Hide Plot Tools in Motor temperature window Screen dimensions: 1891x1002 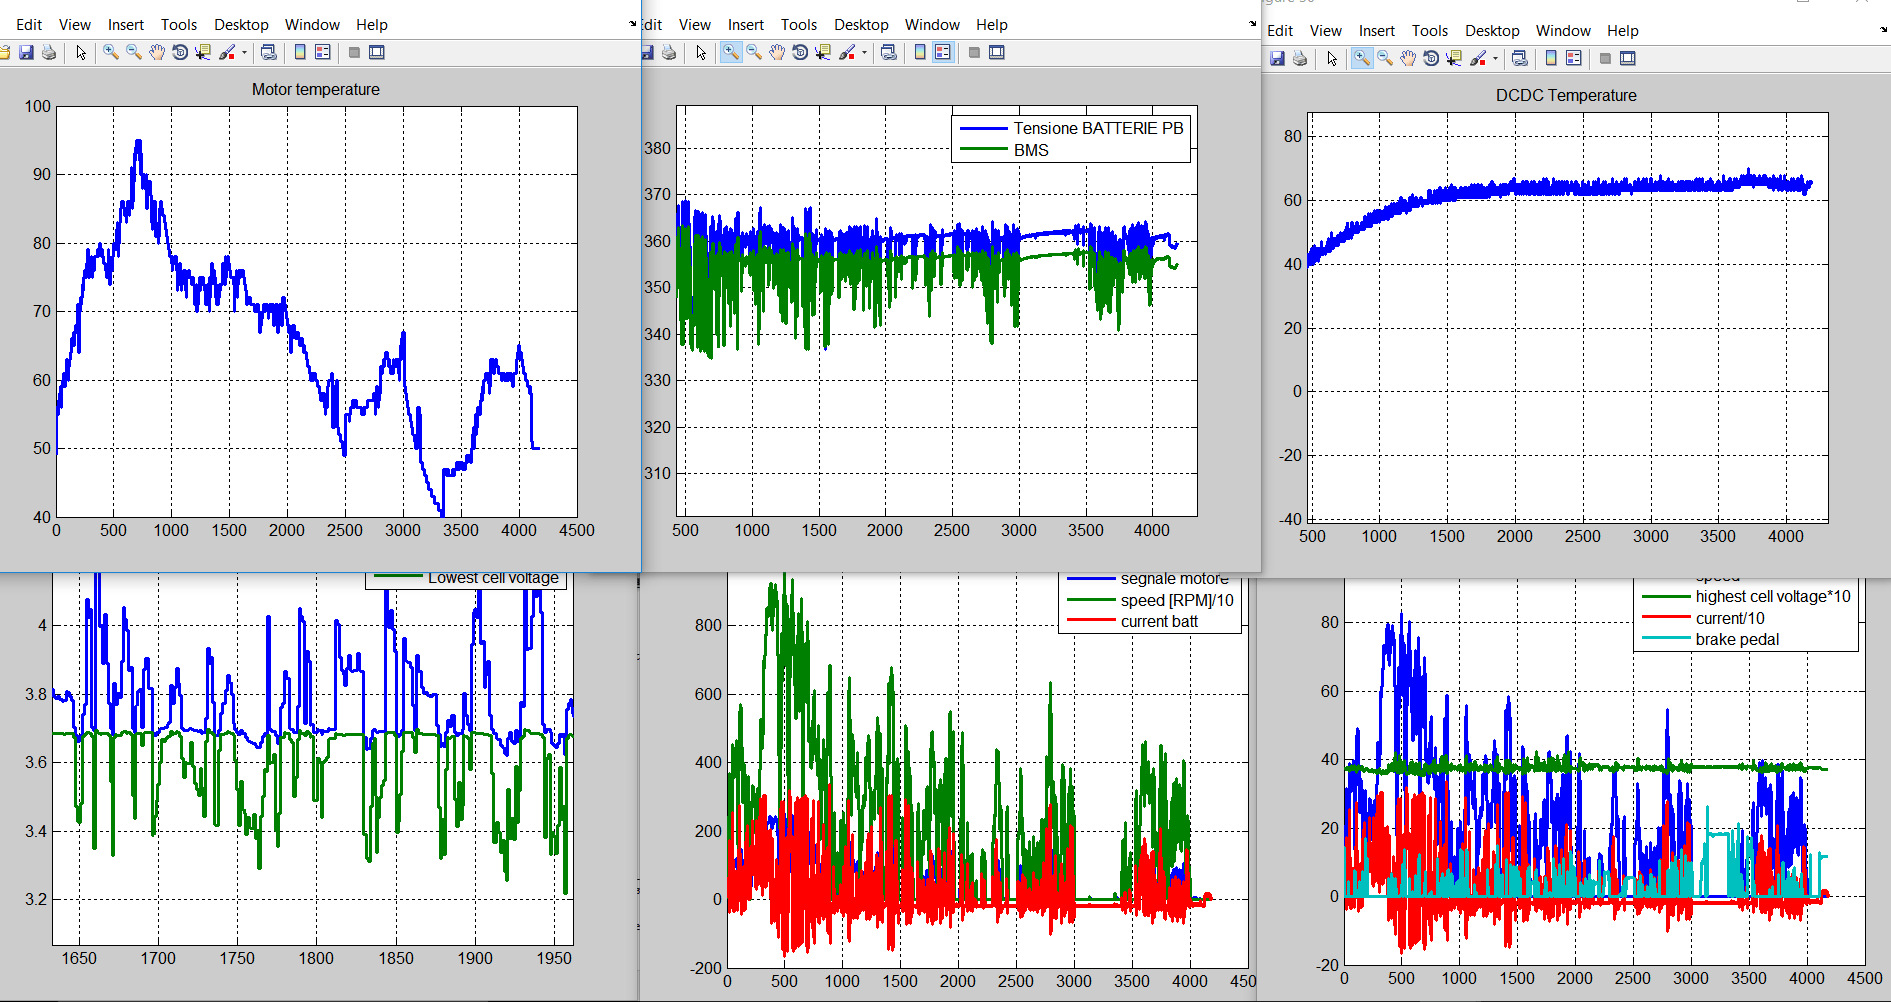point(354,53)
